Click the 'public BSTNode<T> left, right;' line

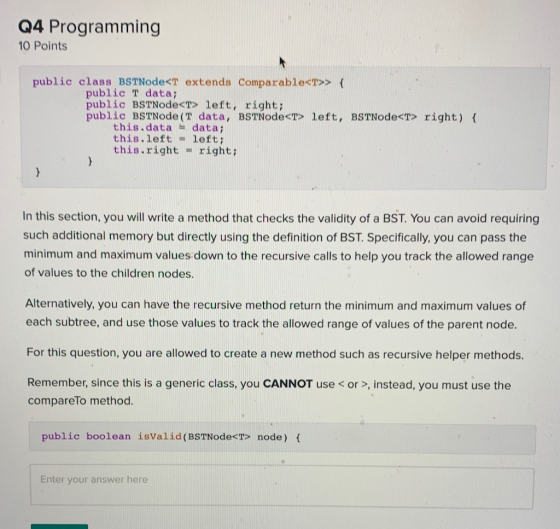click(x=184, y=105)
